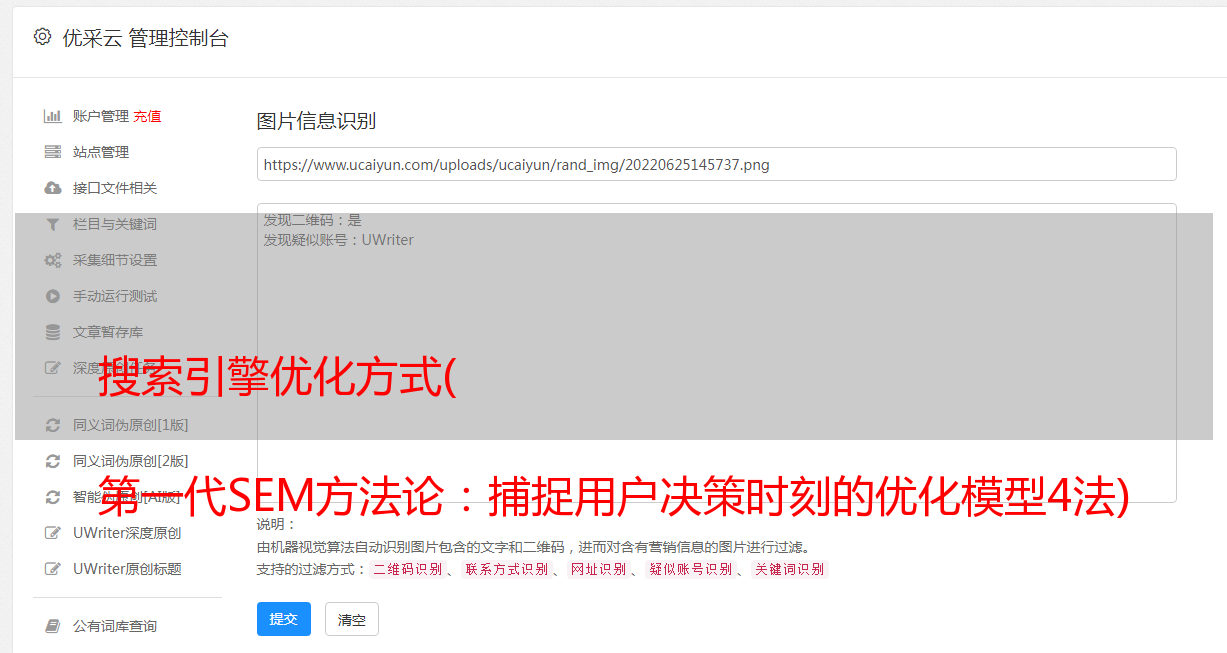Select the 同义词伪原创[1版] menu item
This screenshot has height=653, width=1227.
click(x=130, y=425)
